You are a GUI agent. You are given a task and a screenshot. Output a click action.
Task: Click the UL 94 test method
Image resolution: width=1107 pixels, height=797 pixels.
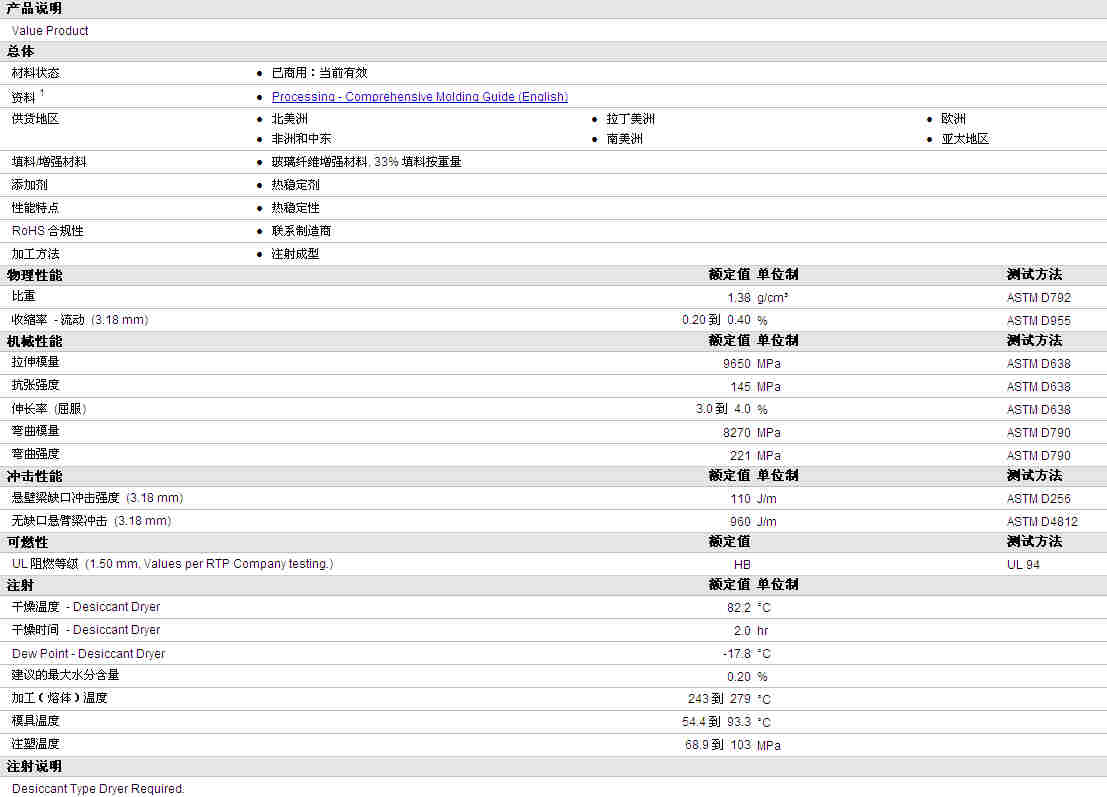coord(1023,565)
